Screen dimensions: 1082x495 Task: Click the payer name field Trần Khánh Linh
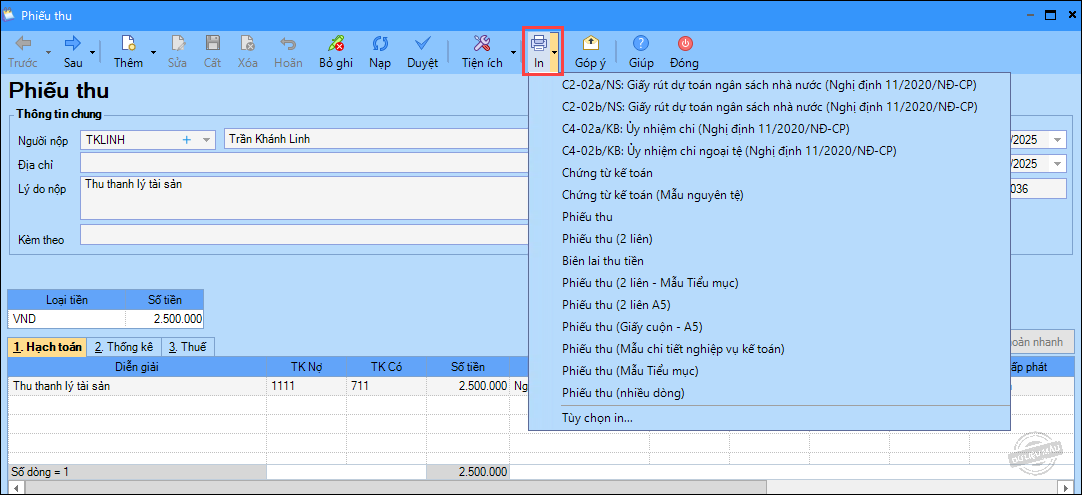376,139
